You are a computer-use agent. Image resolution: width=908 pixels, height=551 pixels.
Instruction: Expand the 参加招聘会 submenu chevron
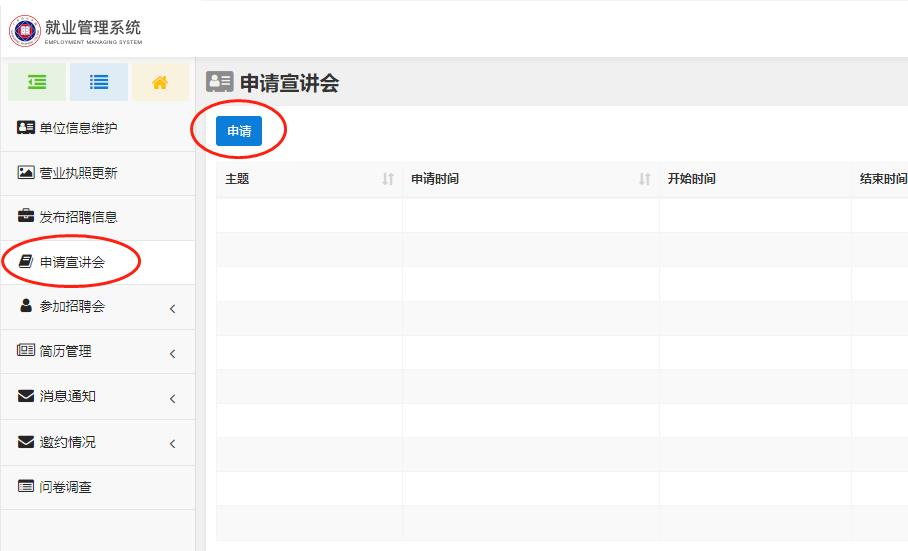pyautogui.click(x=172, y=309)
